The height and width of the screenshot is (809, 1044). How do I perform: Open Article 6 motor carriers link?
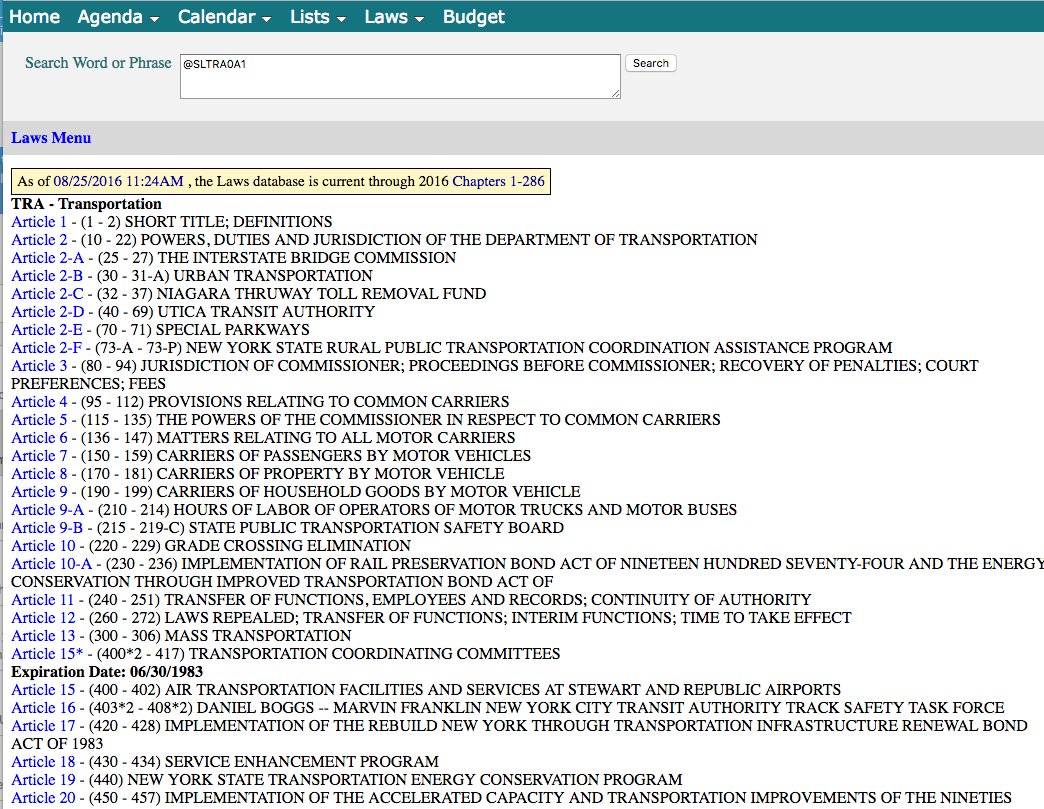point(39,437)
